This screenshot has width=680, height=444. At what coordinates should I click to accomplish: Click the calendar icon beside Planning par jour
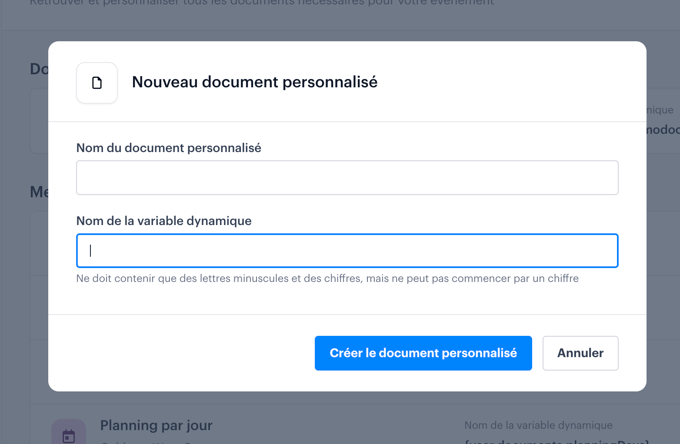pyautogui.click(x=68, y=435)
